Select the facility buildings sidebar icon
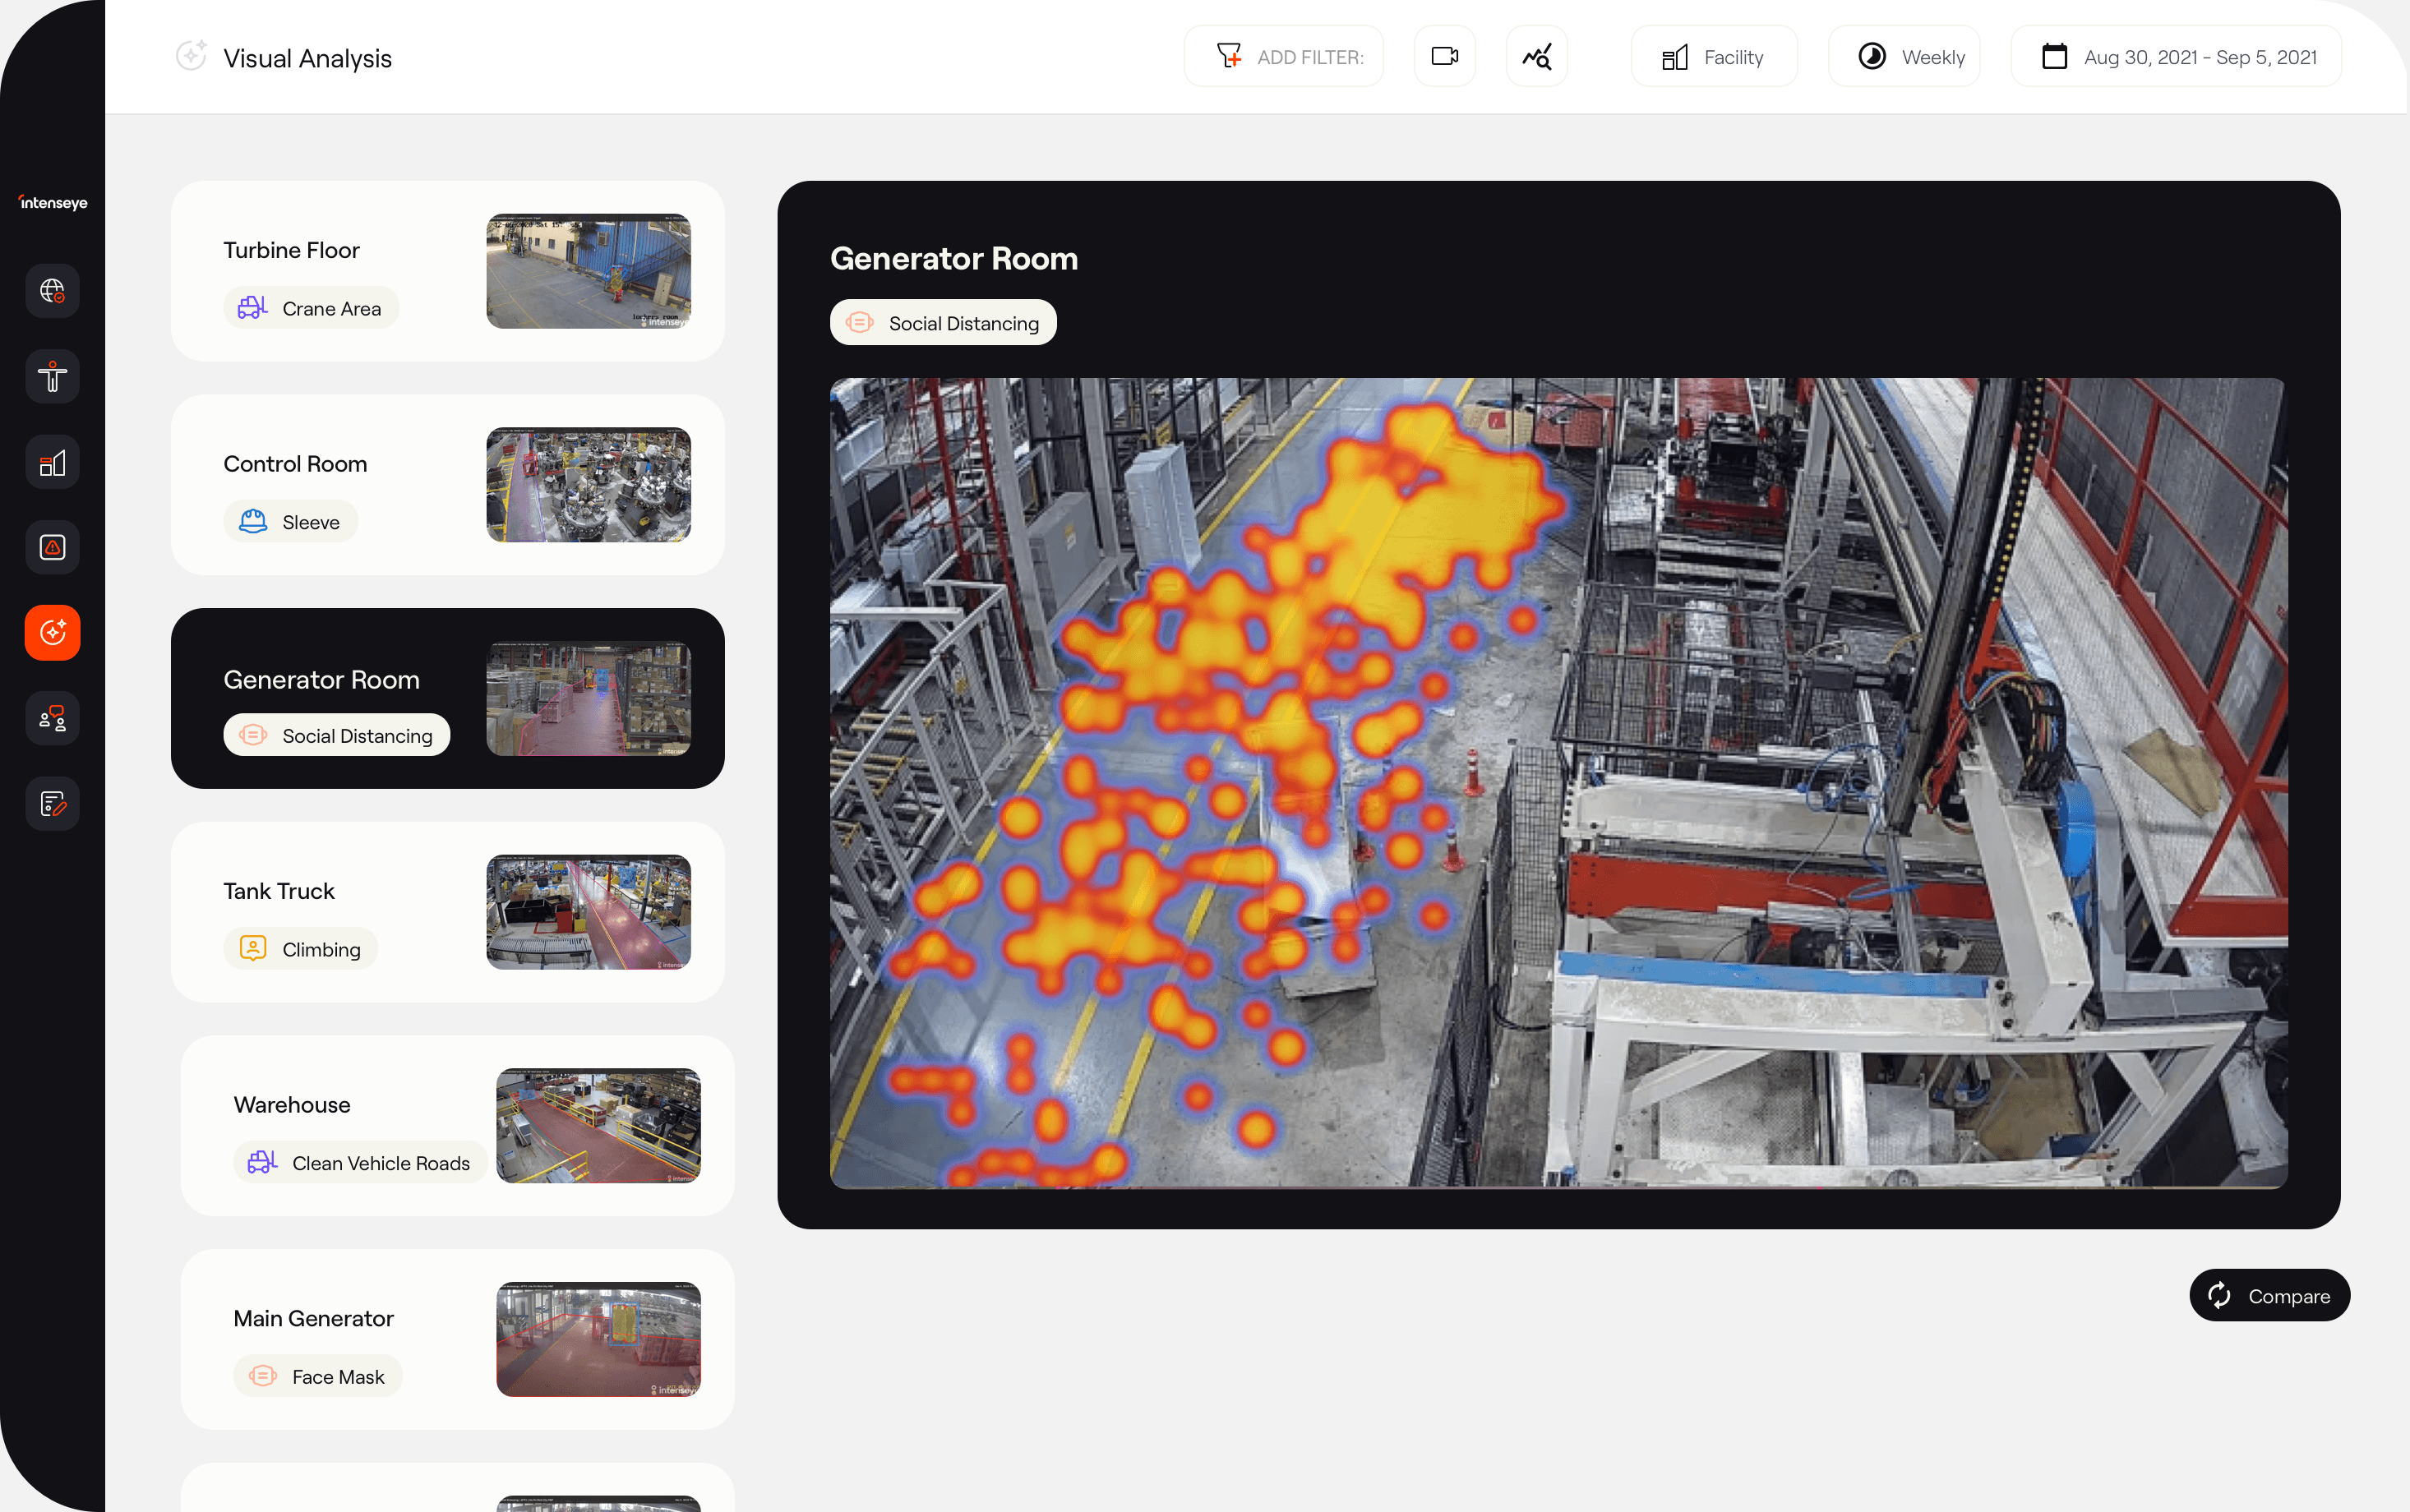 click(52, 463)
